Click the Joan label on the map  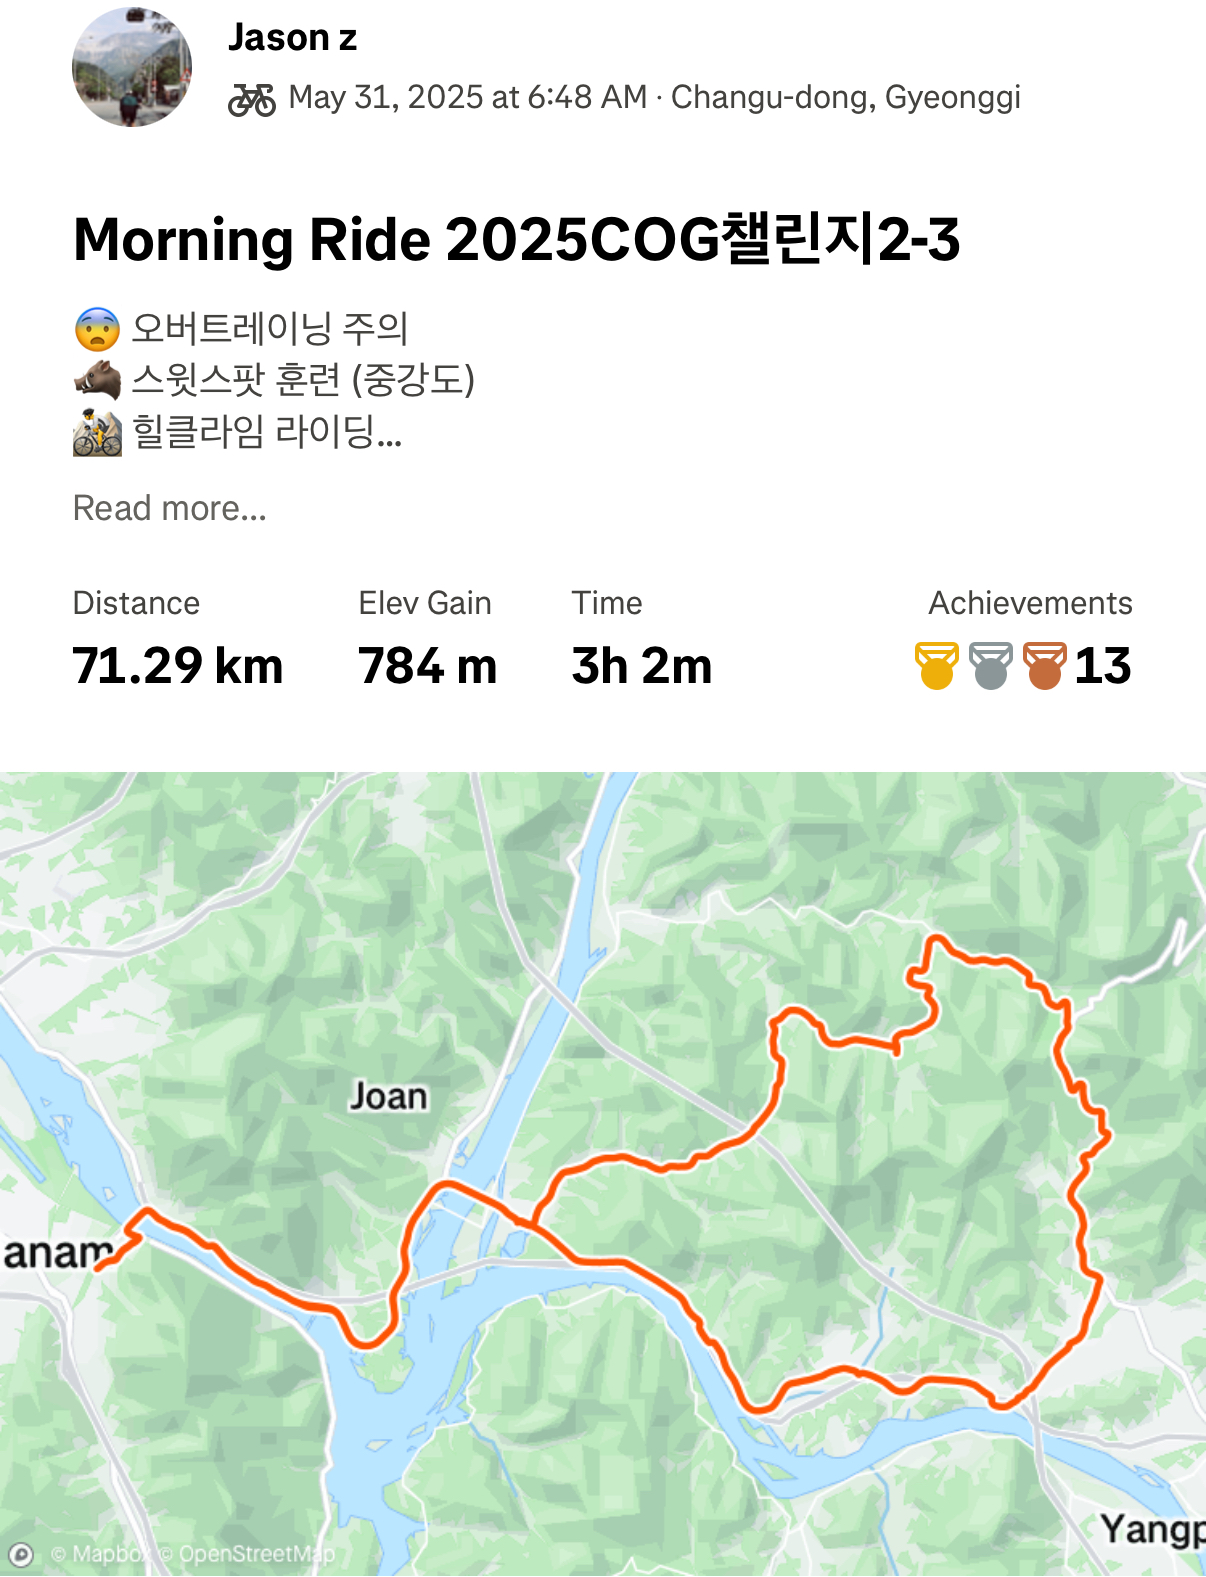(388, 1097)
